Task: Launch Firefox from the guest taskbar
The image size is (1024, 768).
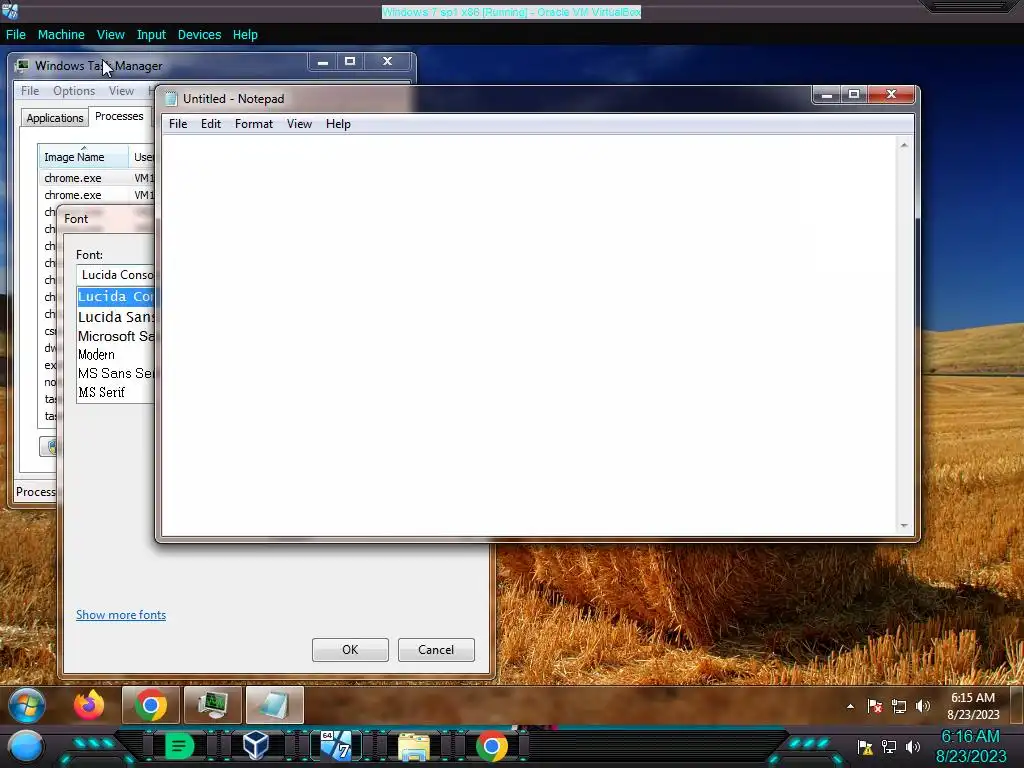Action: pos(89,705)
